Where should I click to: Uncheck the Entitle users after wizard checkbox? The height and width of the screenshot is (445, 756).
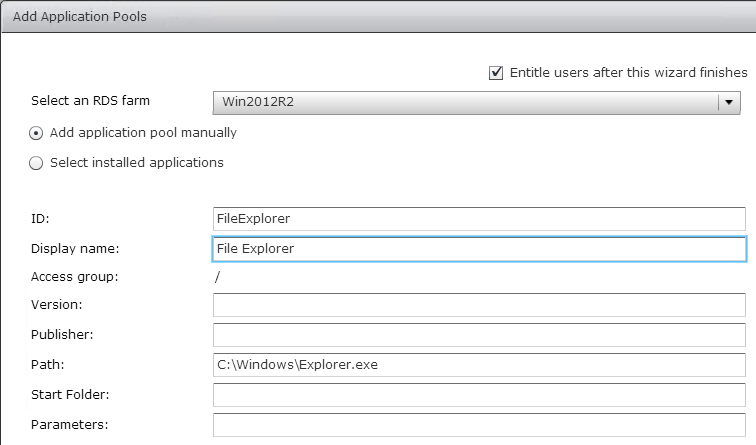[496, 73]
